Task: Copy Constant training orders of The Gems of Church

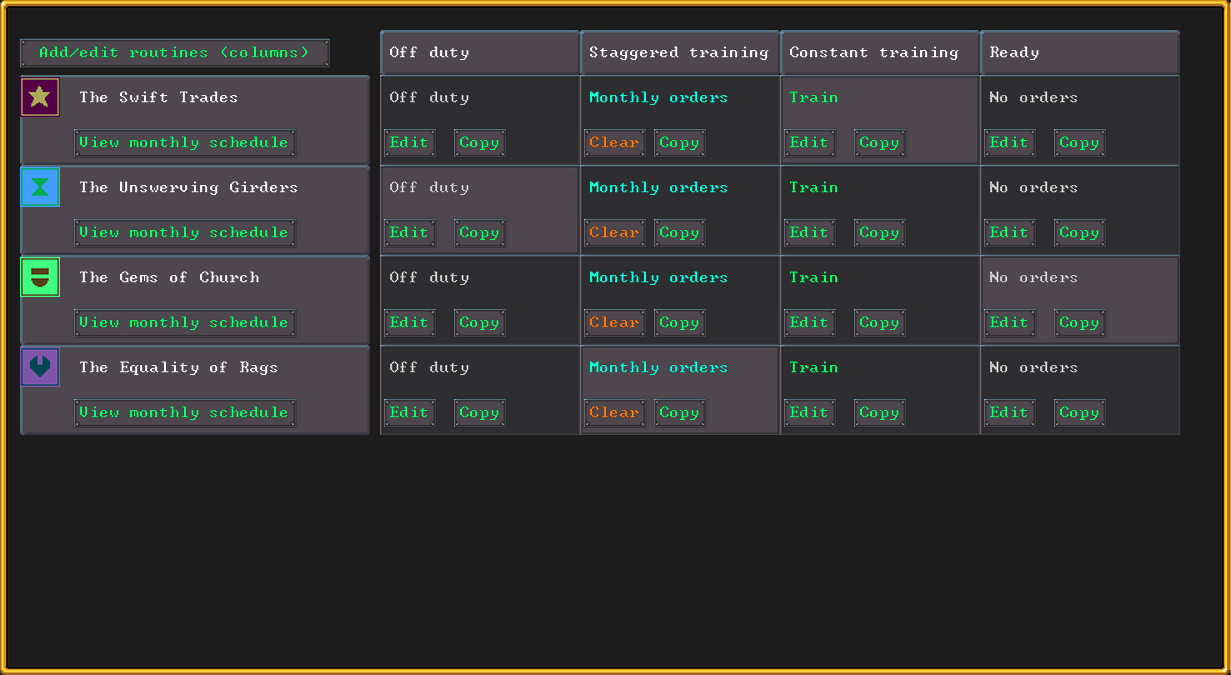Action: click(x=880, y=323)
